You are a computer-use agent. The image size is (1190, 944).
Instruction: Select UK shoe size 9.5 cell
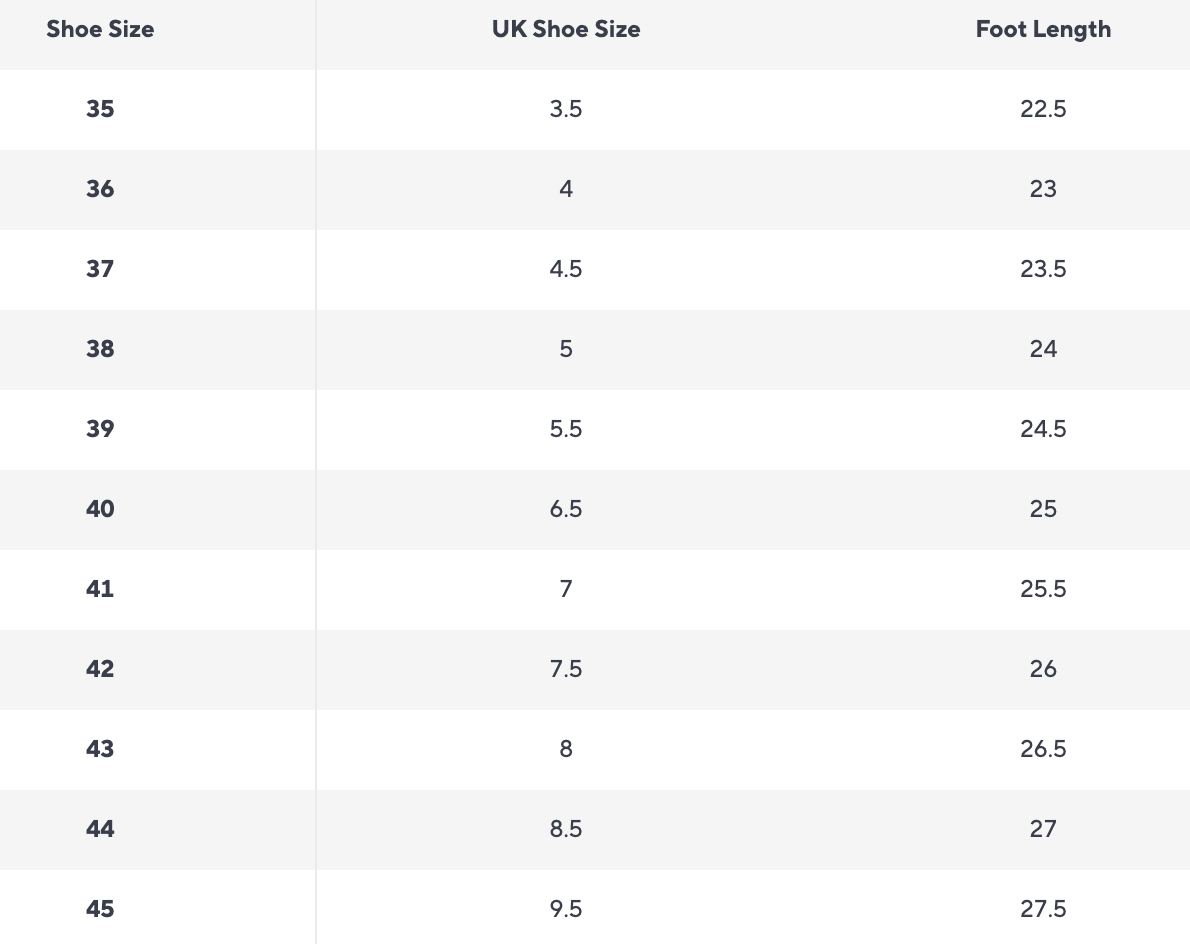(x=566, y=909)
